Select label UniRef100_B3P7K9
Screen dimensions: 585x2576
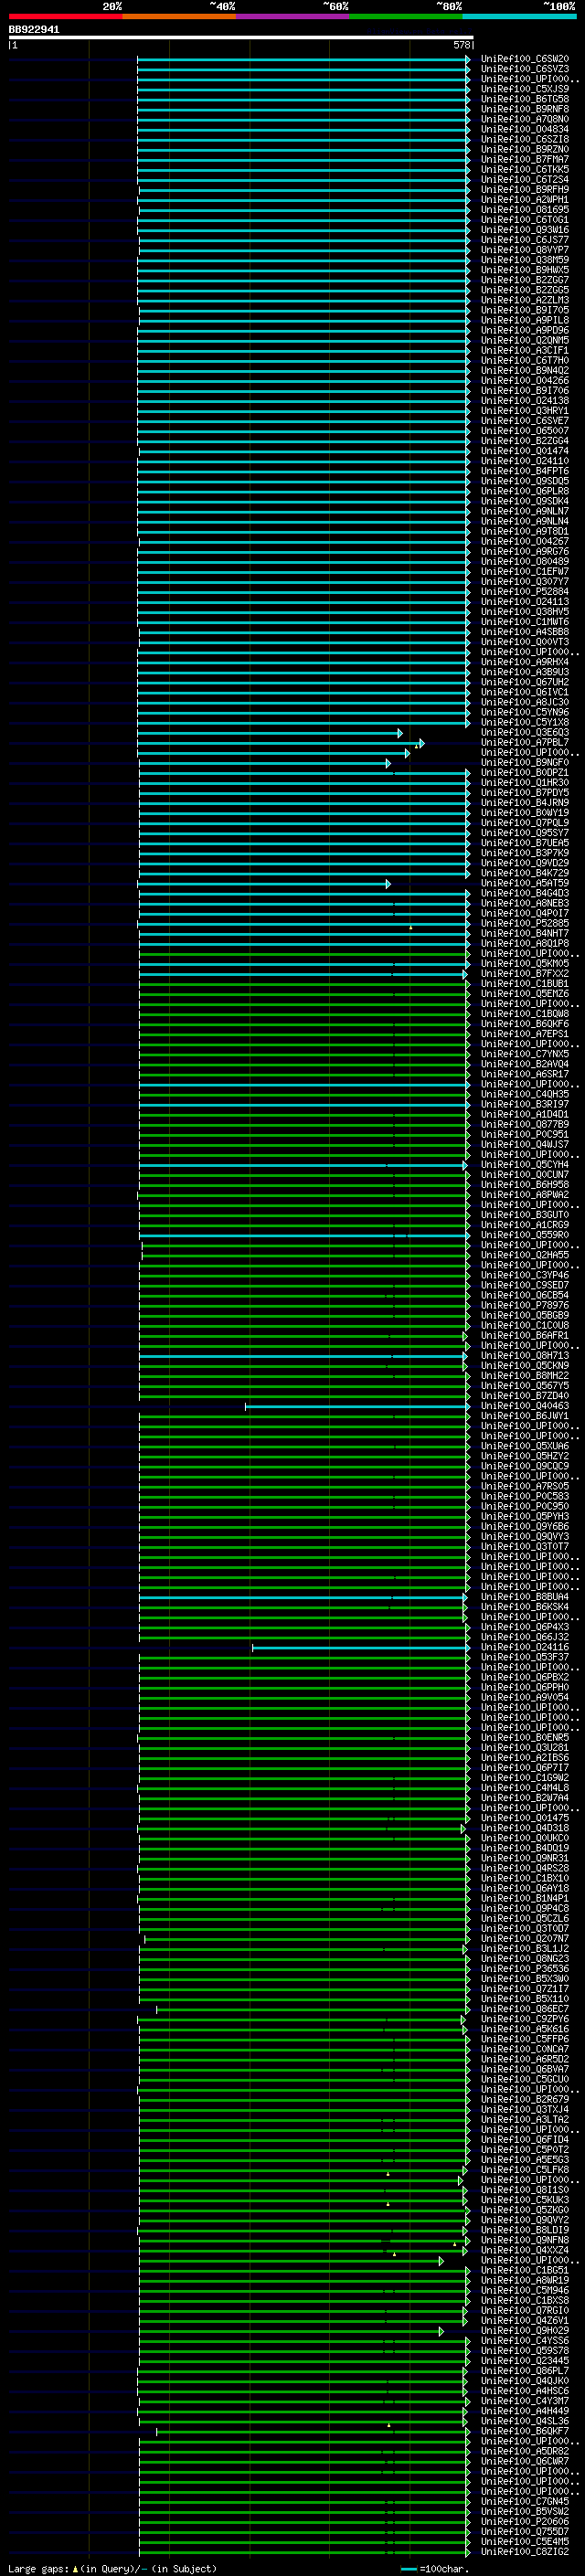click(x=525, y=853)
